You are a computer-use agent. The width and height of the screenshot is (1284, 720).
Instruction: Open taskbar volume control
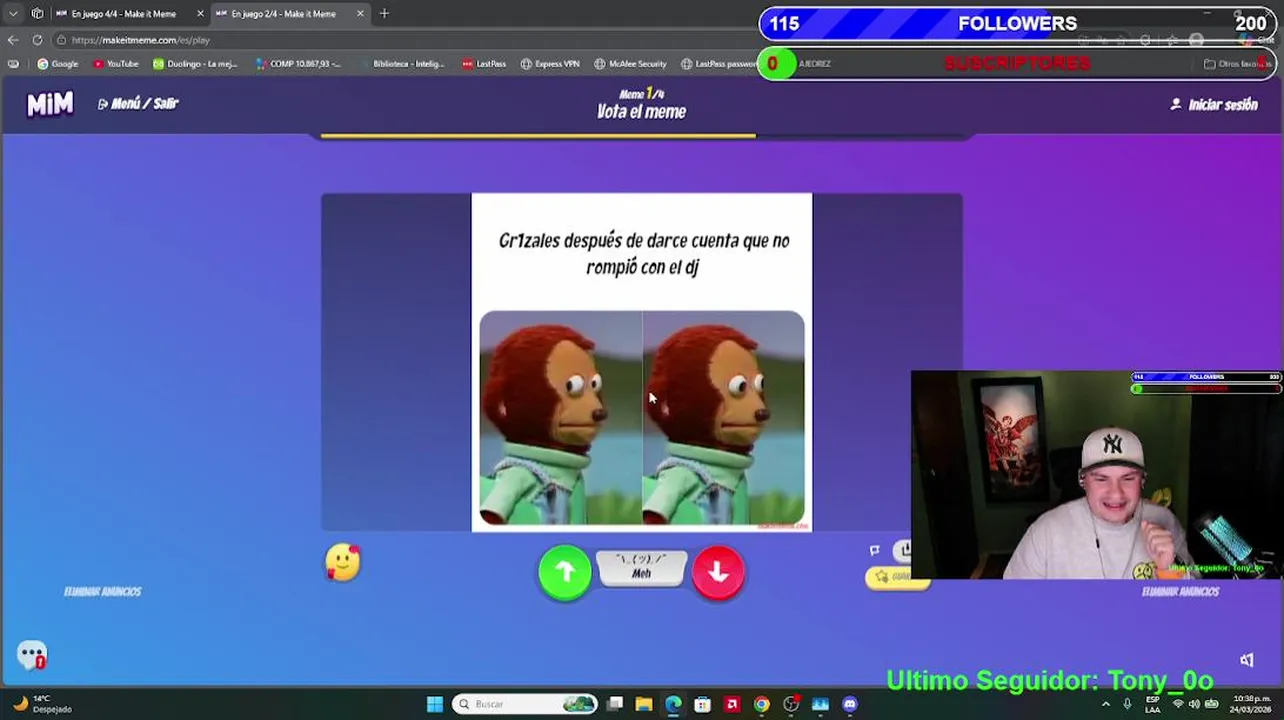[x=1195, y=704]
